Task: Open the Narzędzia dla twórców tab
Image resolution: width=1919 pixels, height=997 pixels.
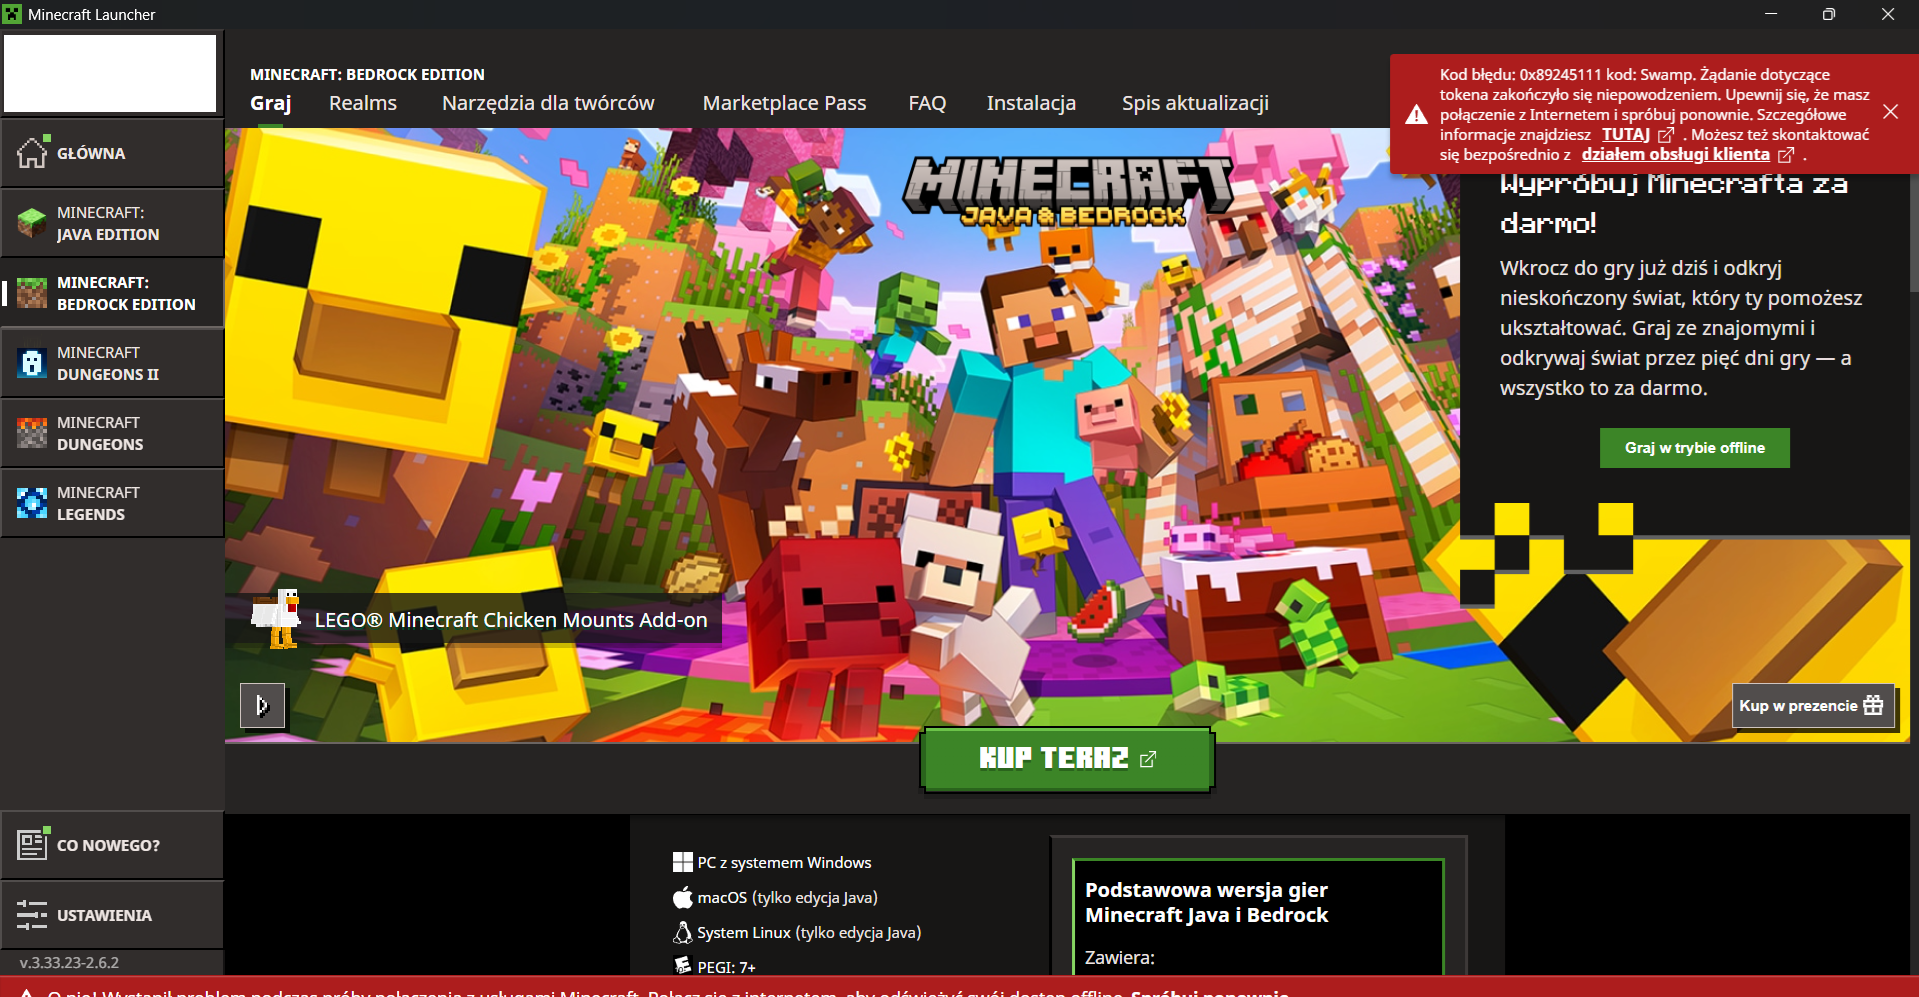Action: tap(548, 103)
